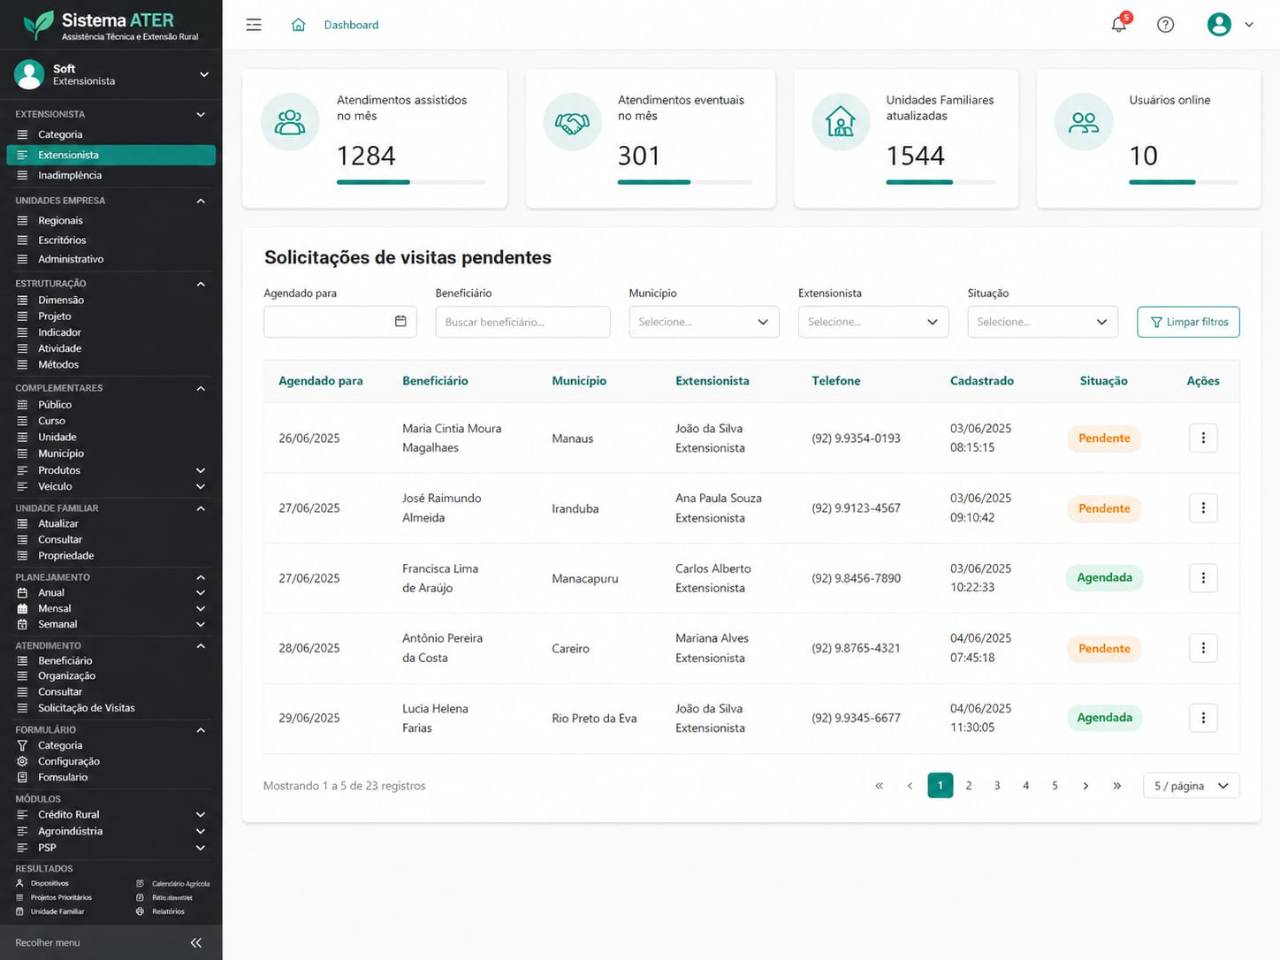Open Solicitação de Visitas in sidebar
The height and width of the screenshot is (960, 1280).
point(86,708)
